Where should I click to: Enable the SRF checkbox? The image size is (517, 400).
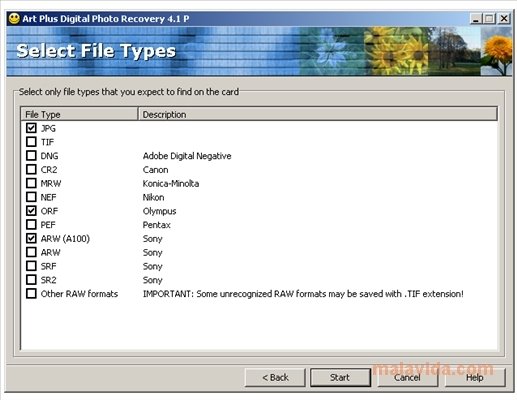tap(31, 266)
